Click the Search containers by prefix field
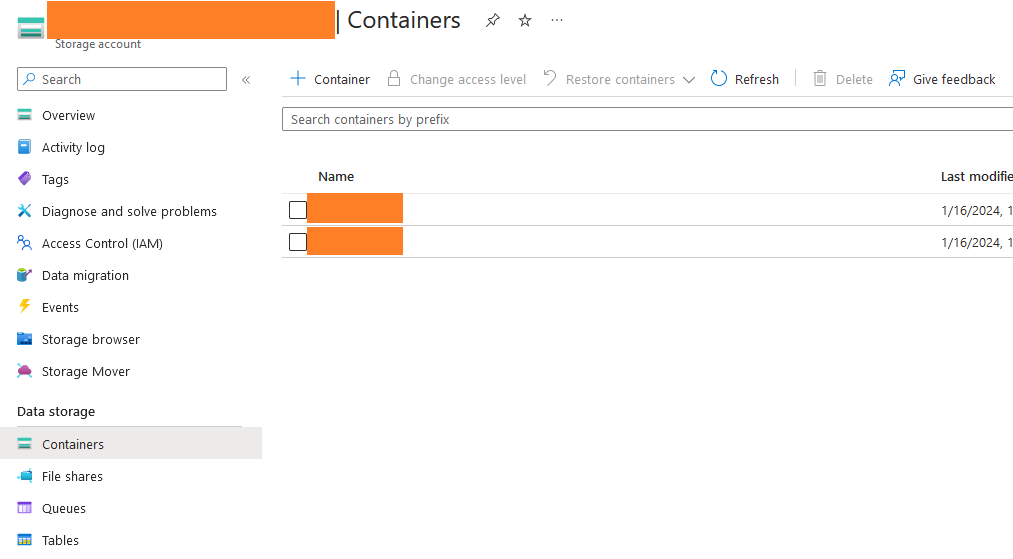The height and width of the screenshot is (559, 1013). click(x=647, y=120)
